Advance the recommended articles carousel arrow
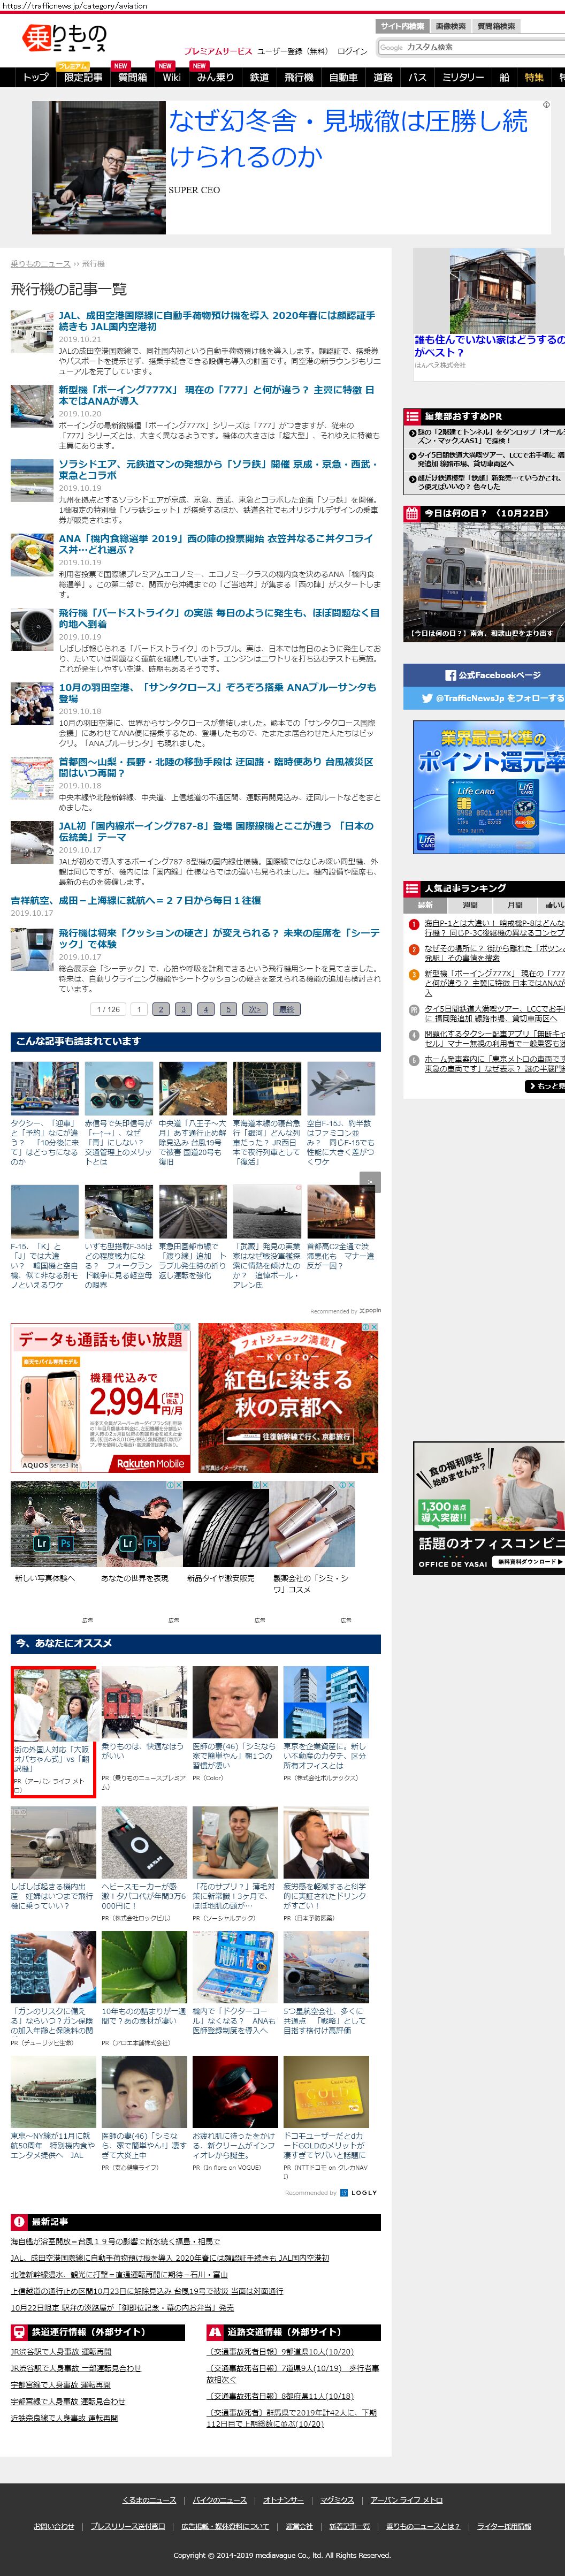This screenshot has height=2576, width=565. coord(369,1181)
